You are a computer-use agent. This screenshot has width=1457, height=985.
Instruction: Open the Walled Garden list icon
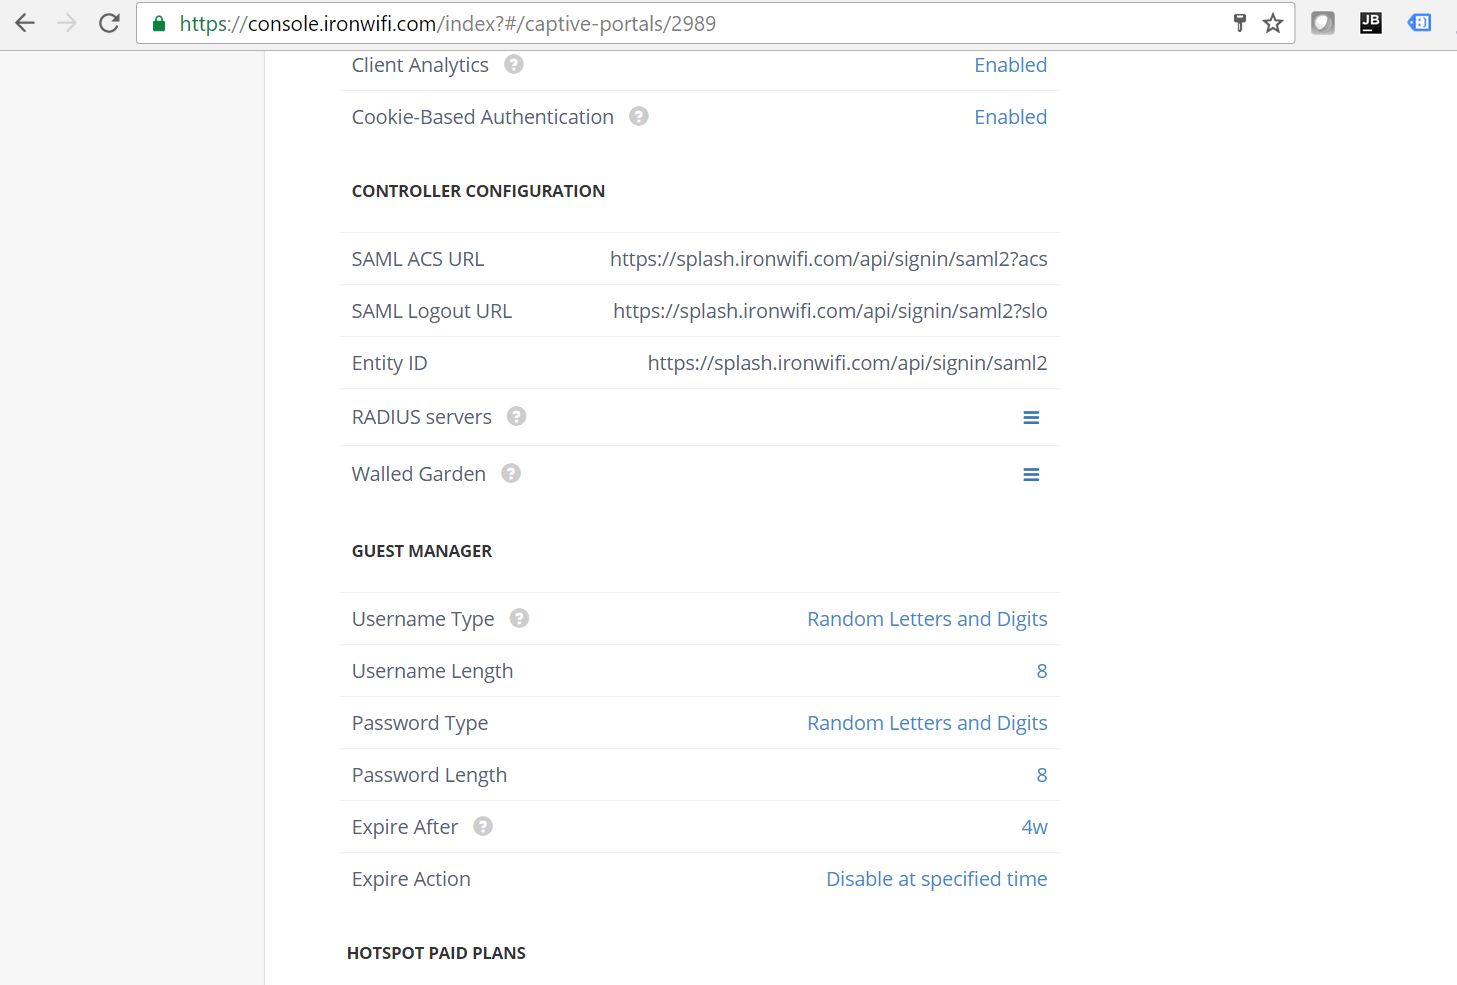[1031, 474]
